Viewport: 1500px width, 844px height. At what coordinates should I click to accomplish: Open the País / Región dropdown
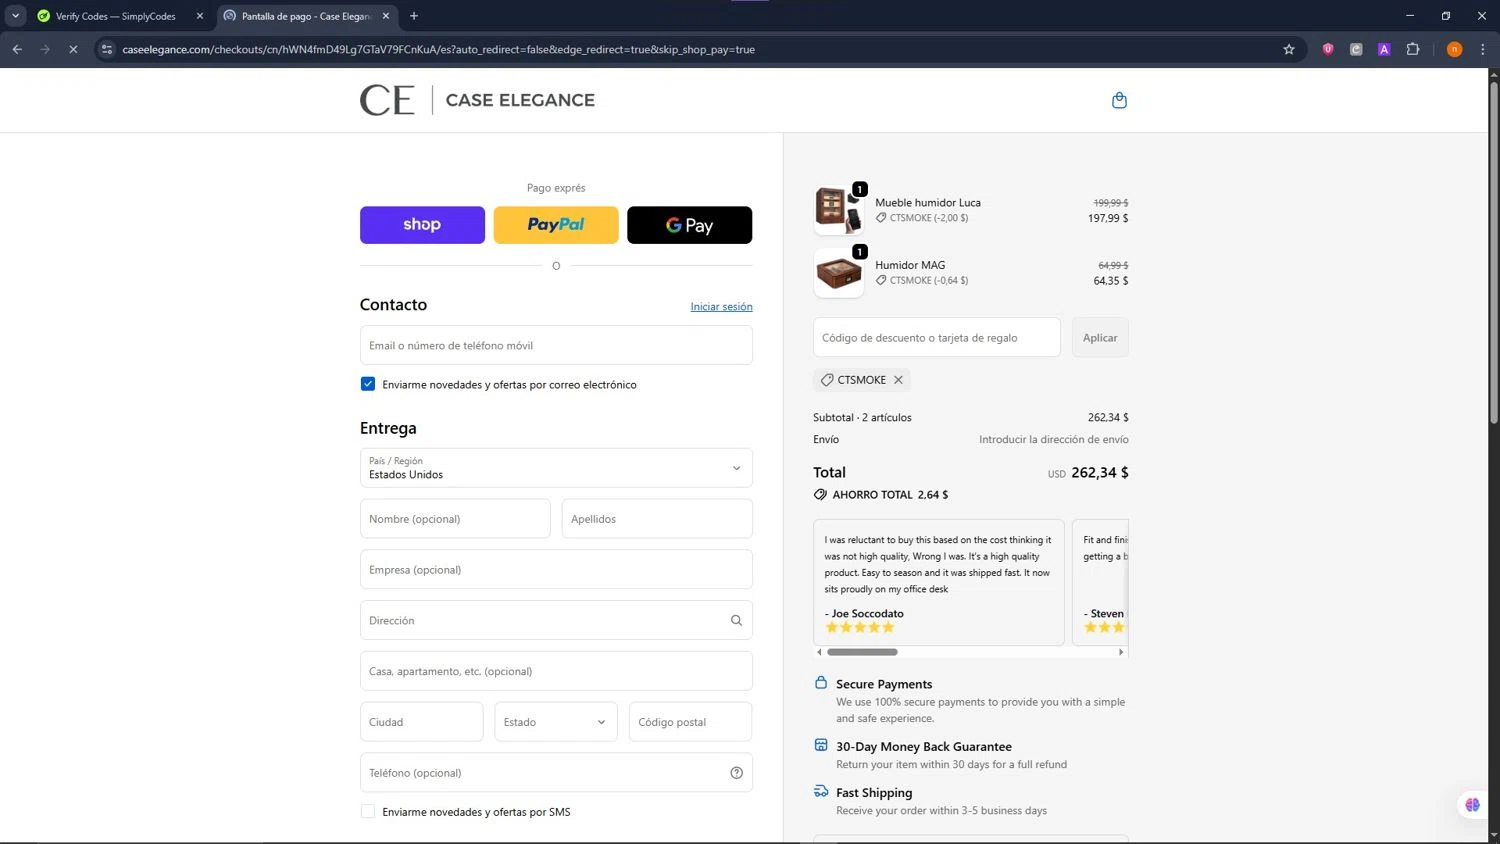pyautogui.click(x=556, y=468)
